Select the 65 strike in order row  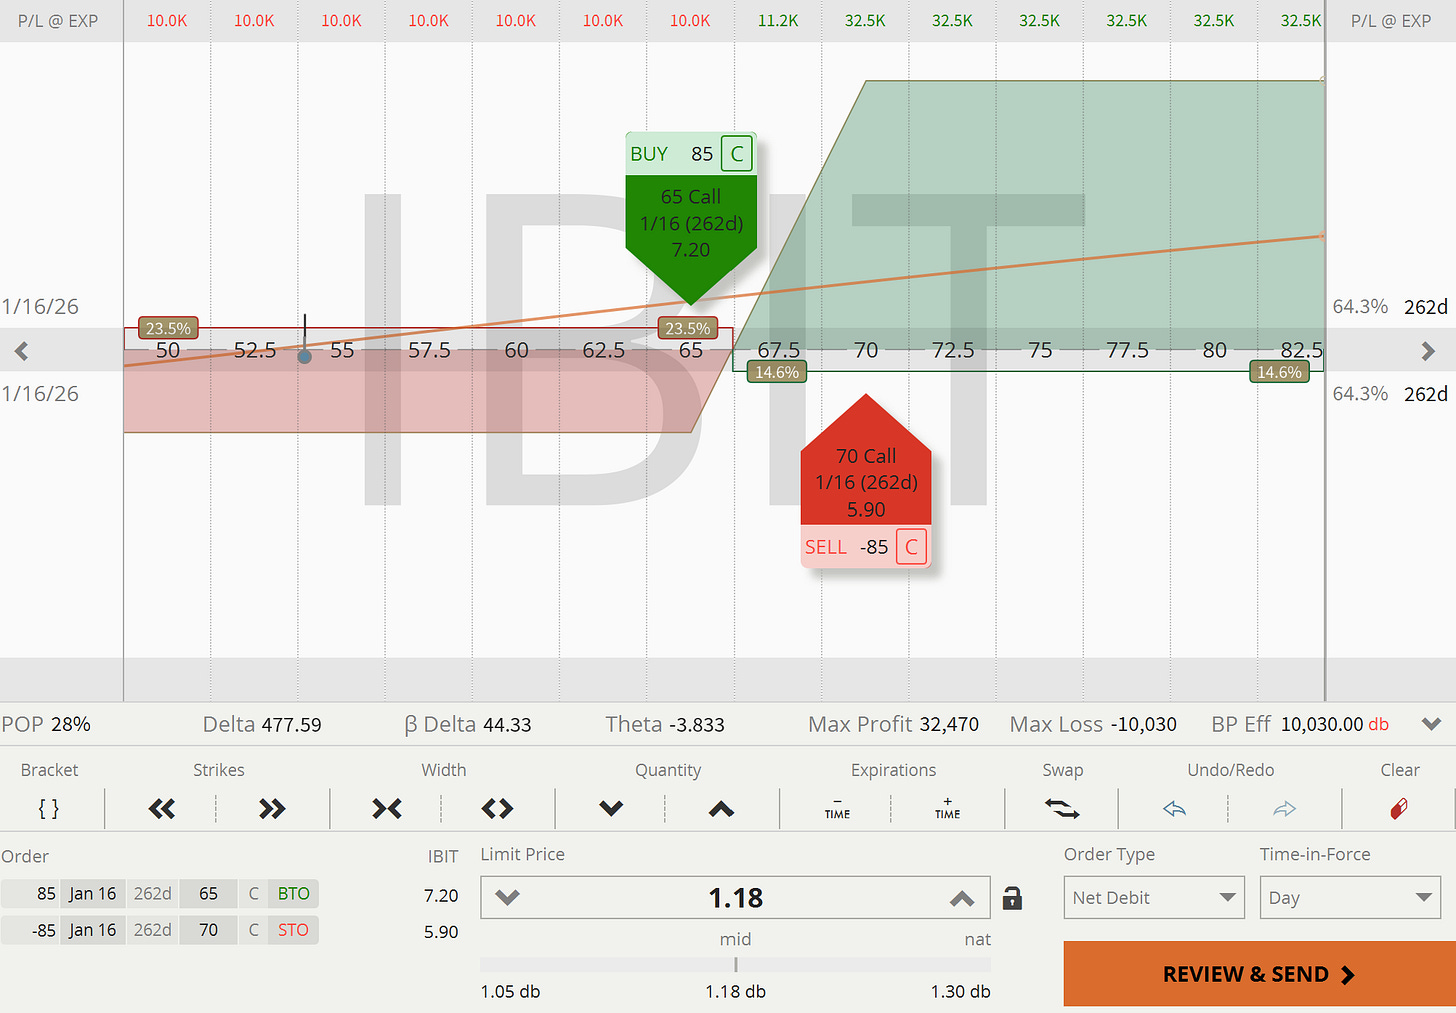[208, 894]
